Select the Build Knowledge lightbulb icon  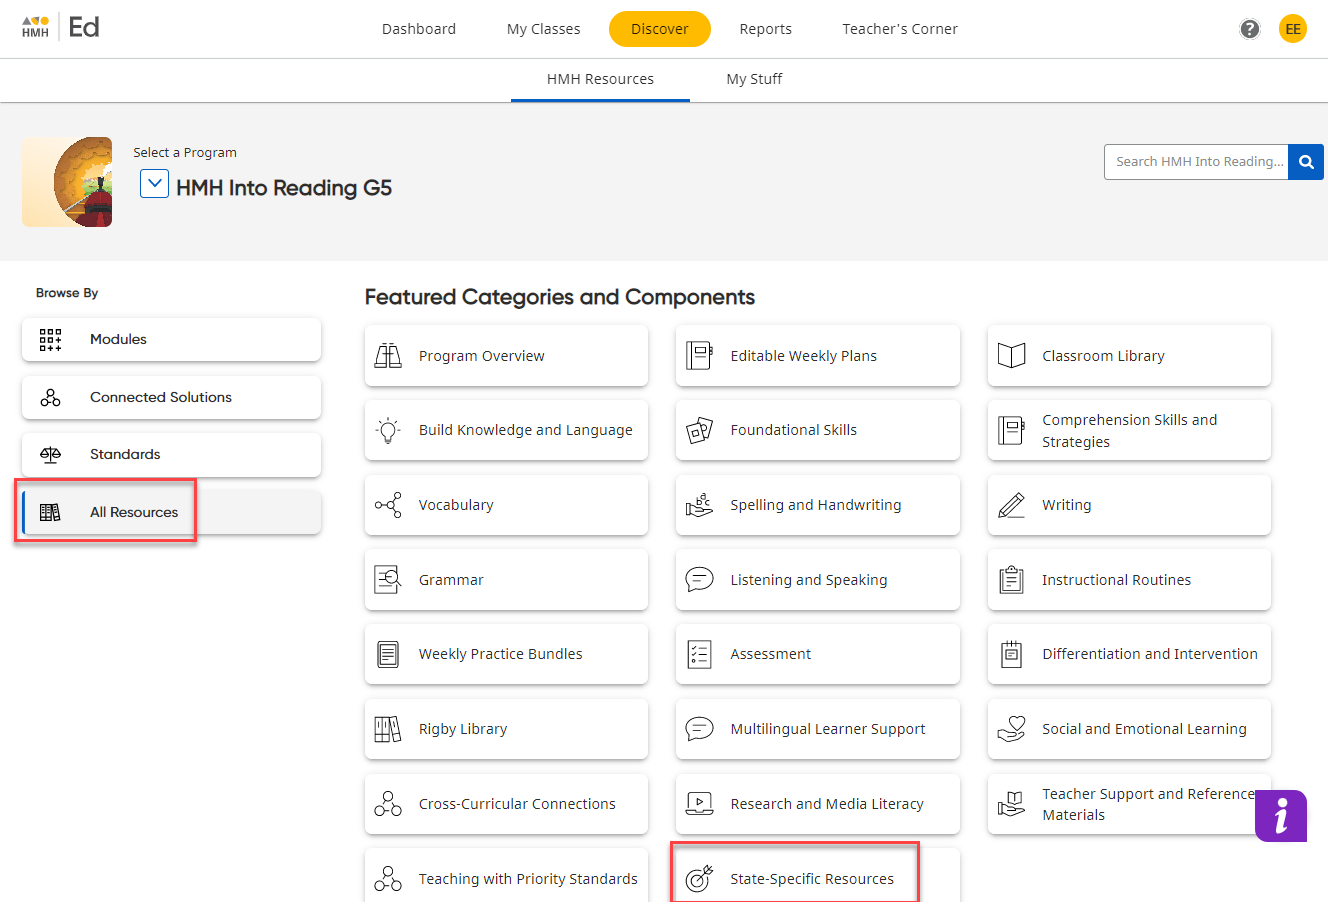point(388,430)
